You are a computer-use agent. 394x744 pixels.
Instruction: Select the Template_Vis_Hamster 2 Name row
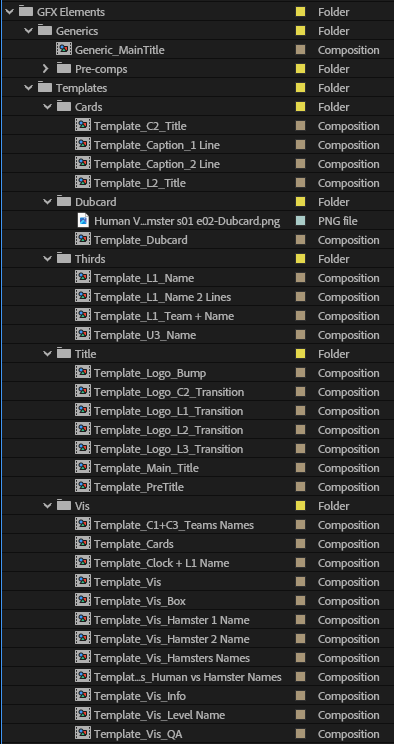[197, 639]
